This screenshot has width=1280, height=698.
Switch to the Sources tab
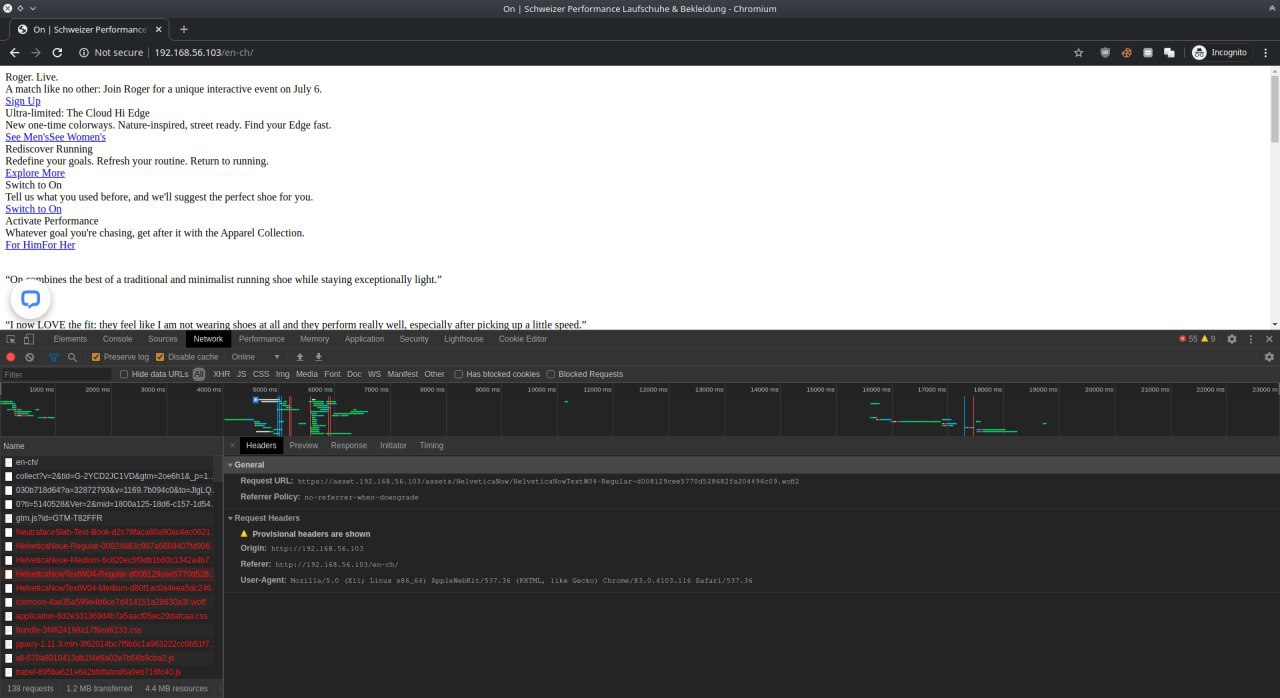point(163,339)
